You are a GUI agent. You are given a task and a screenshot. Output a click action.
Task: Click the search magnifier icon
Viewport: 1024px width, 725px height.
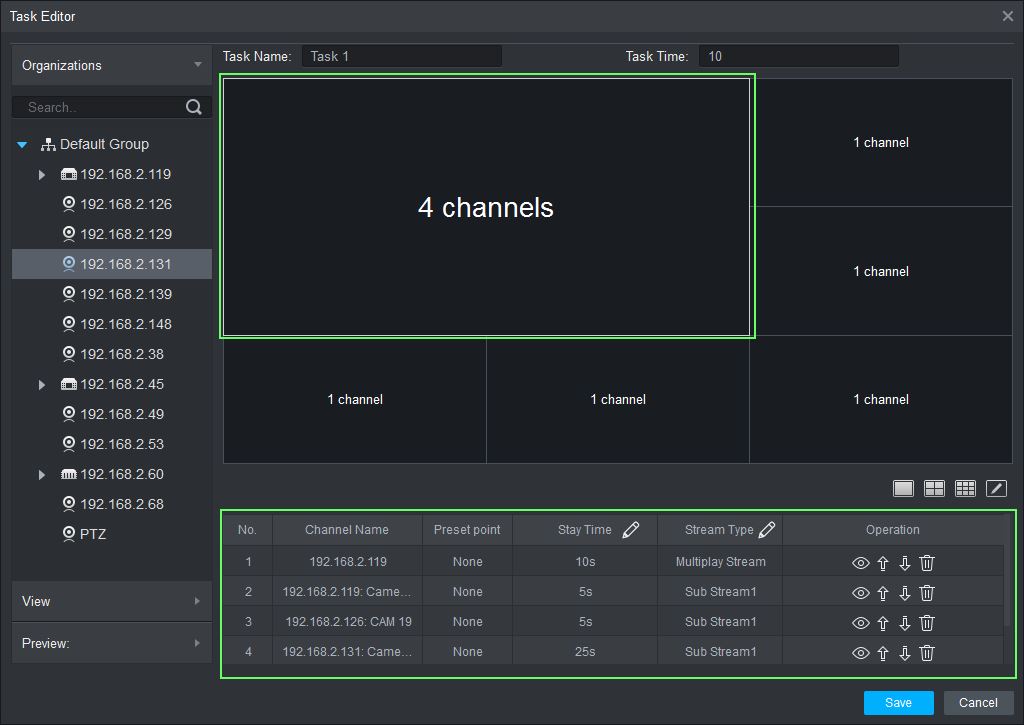click(194, 107)
